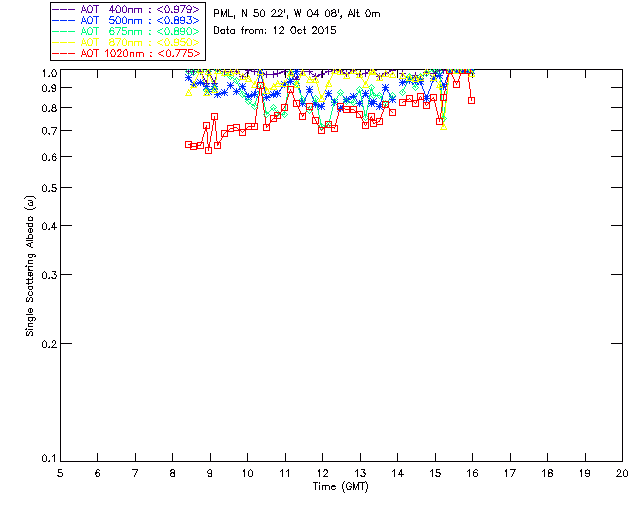Click the x-axis label 12
Image resolution: width=640 pixels, height=512 pixels.
coord(322,473)
